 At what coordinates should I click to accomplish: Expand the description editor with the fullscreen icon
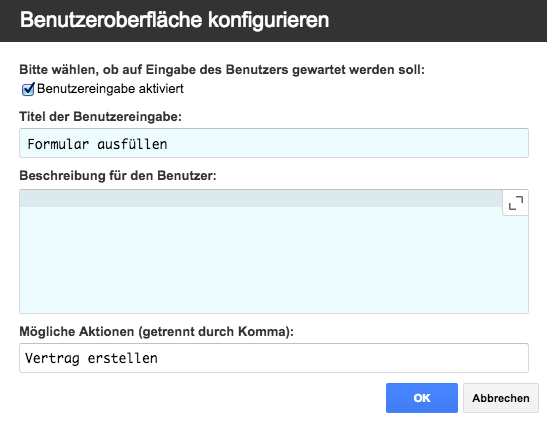click(x=515, y=203)
